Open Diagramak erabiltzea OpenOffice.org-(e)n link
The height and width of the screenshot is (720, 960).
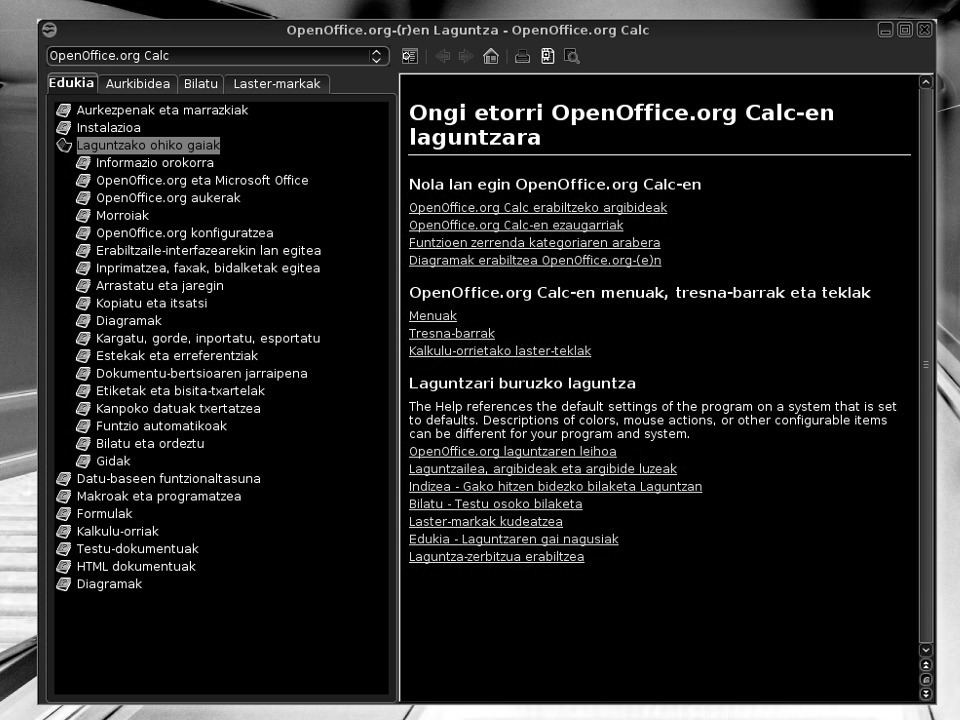(535, 260)
